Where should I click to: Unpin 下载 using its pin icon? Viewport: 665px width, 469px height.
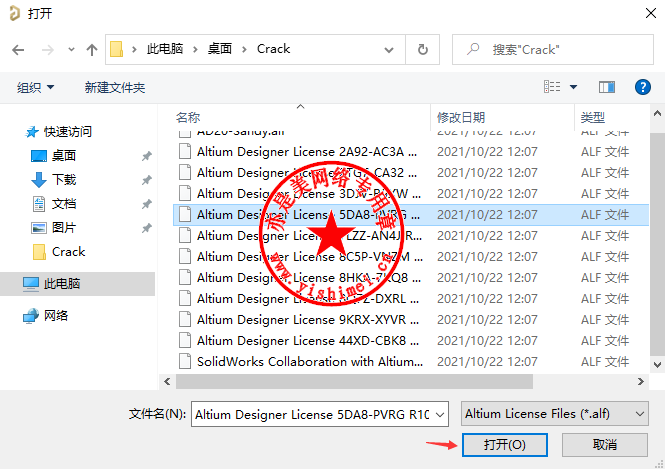pos(146,180)
